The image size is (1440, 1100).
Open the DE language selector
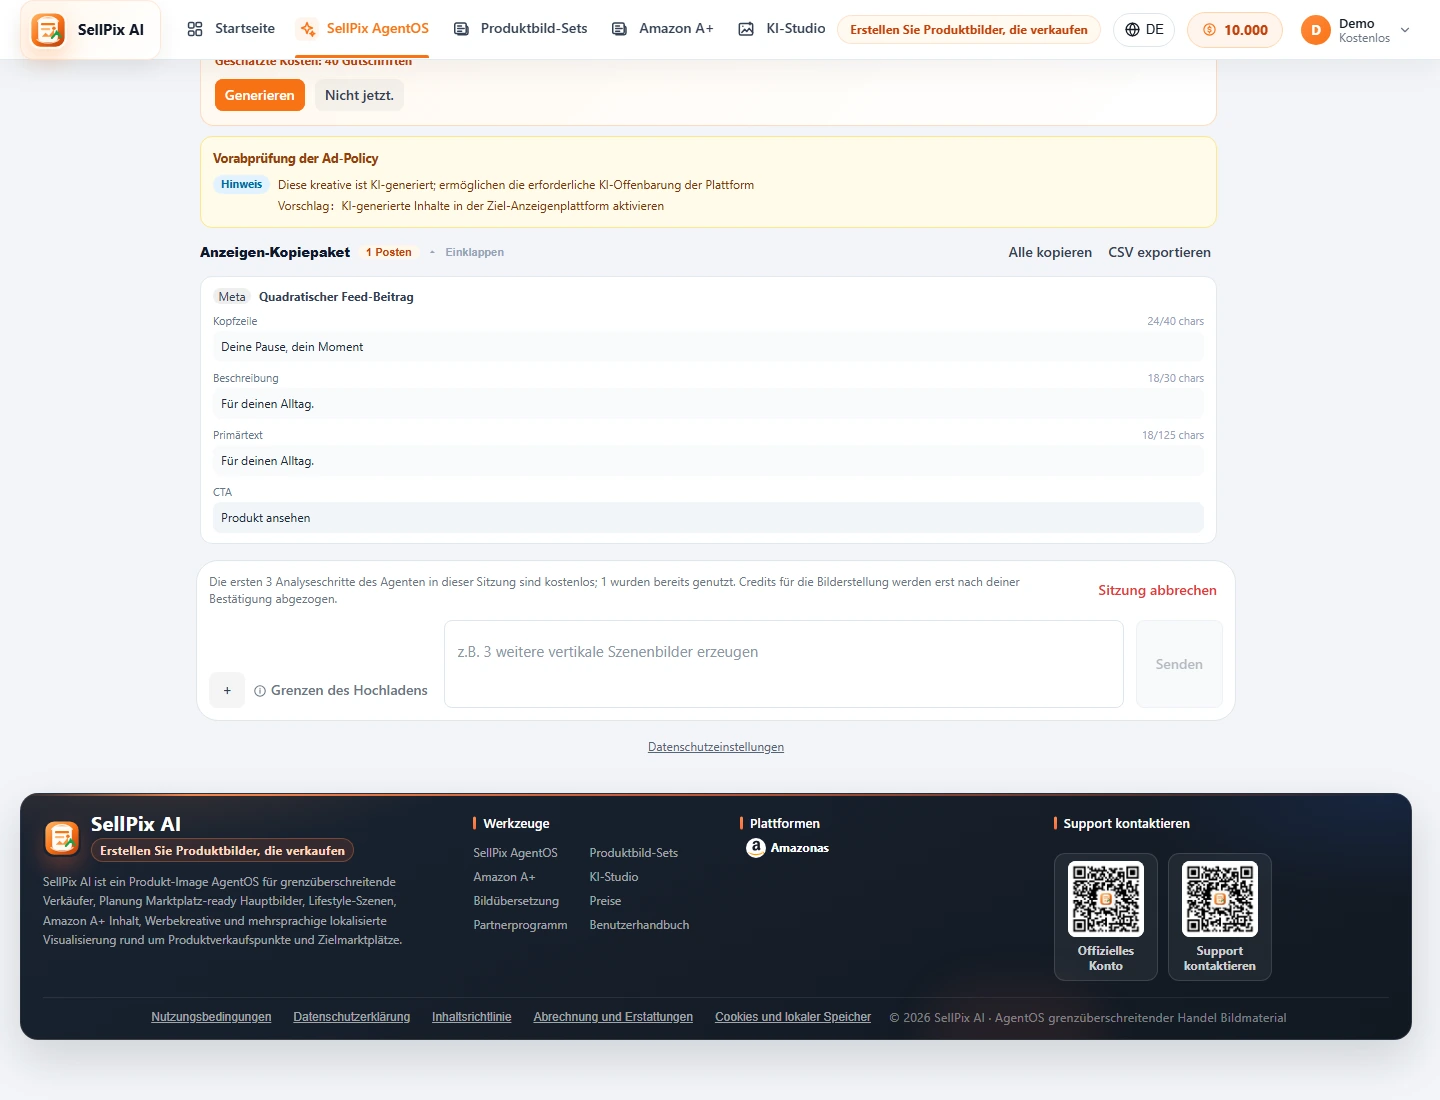point(1144,30)
